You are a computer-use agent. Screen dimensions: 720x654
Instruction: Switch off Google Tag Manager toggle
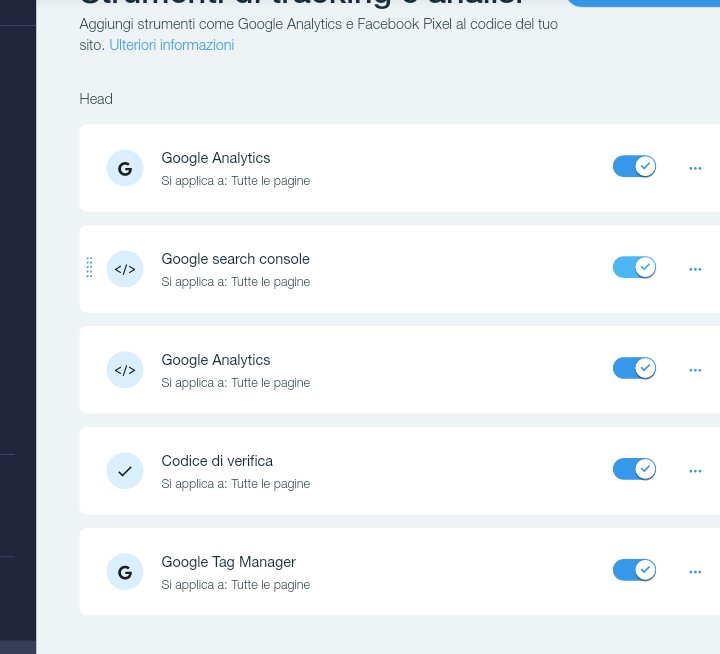634,570
